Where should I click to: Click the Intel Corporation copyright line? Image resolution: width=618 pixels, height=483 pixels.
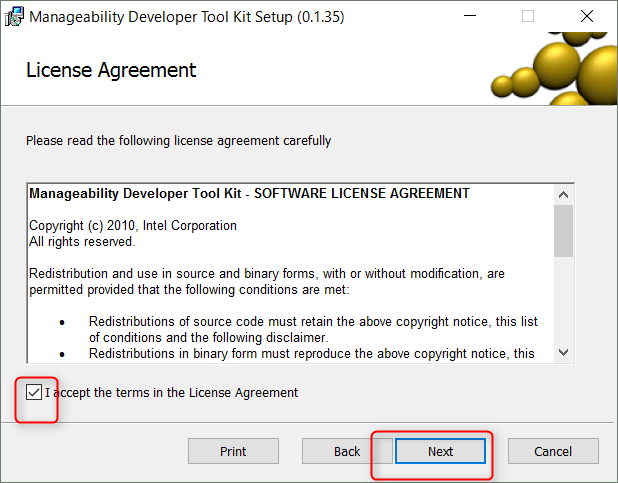pos(133,226)
